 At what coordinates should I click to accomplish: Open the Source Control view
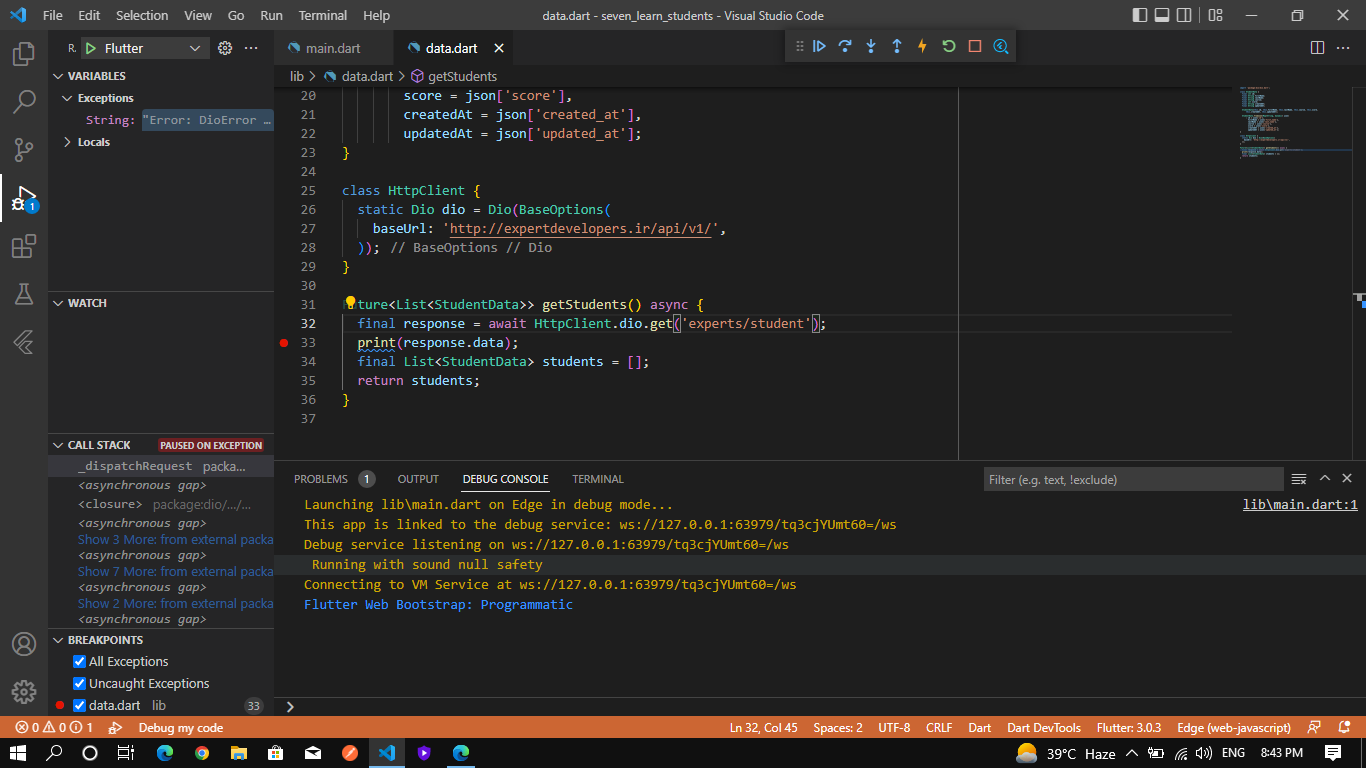pyautogui.click(x=24, y=149)
